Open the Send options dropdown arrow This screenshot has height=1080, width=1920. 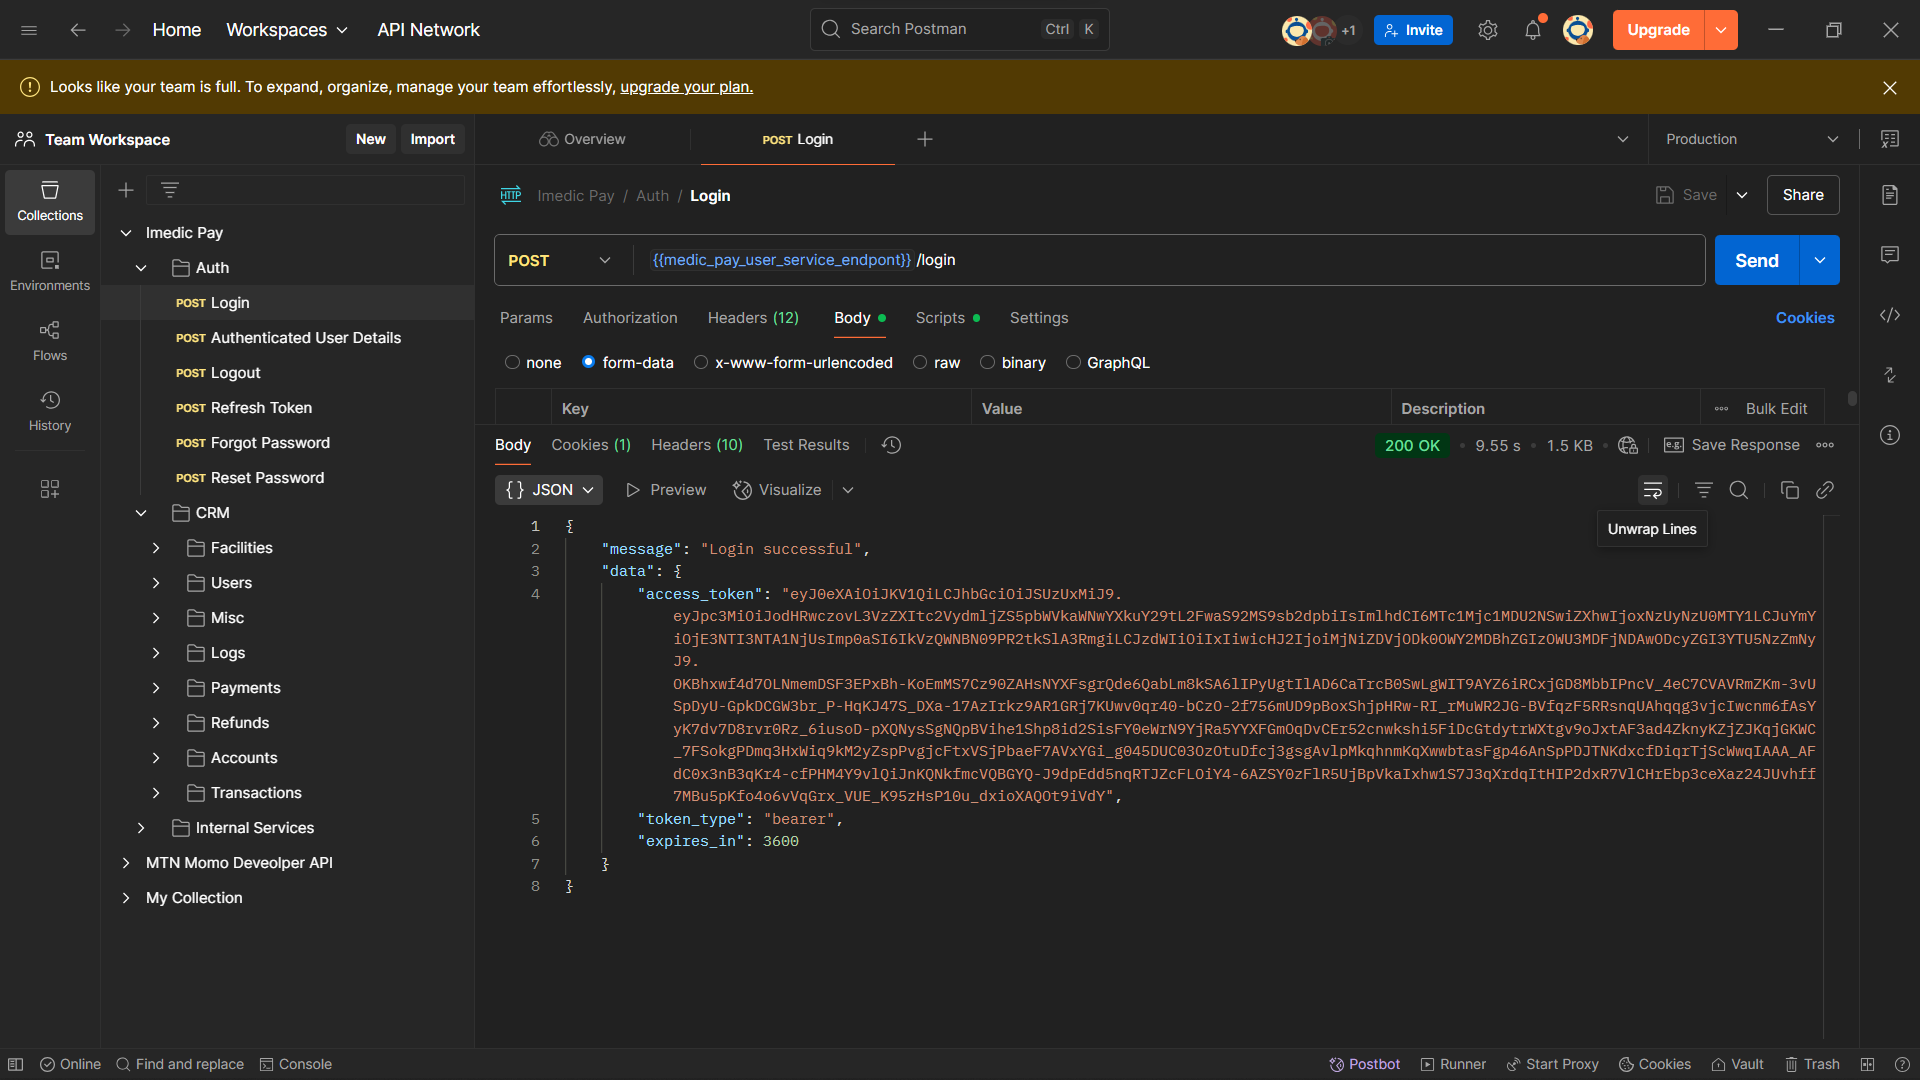coord(1820,260)
